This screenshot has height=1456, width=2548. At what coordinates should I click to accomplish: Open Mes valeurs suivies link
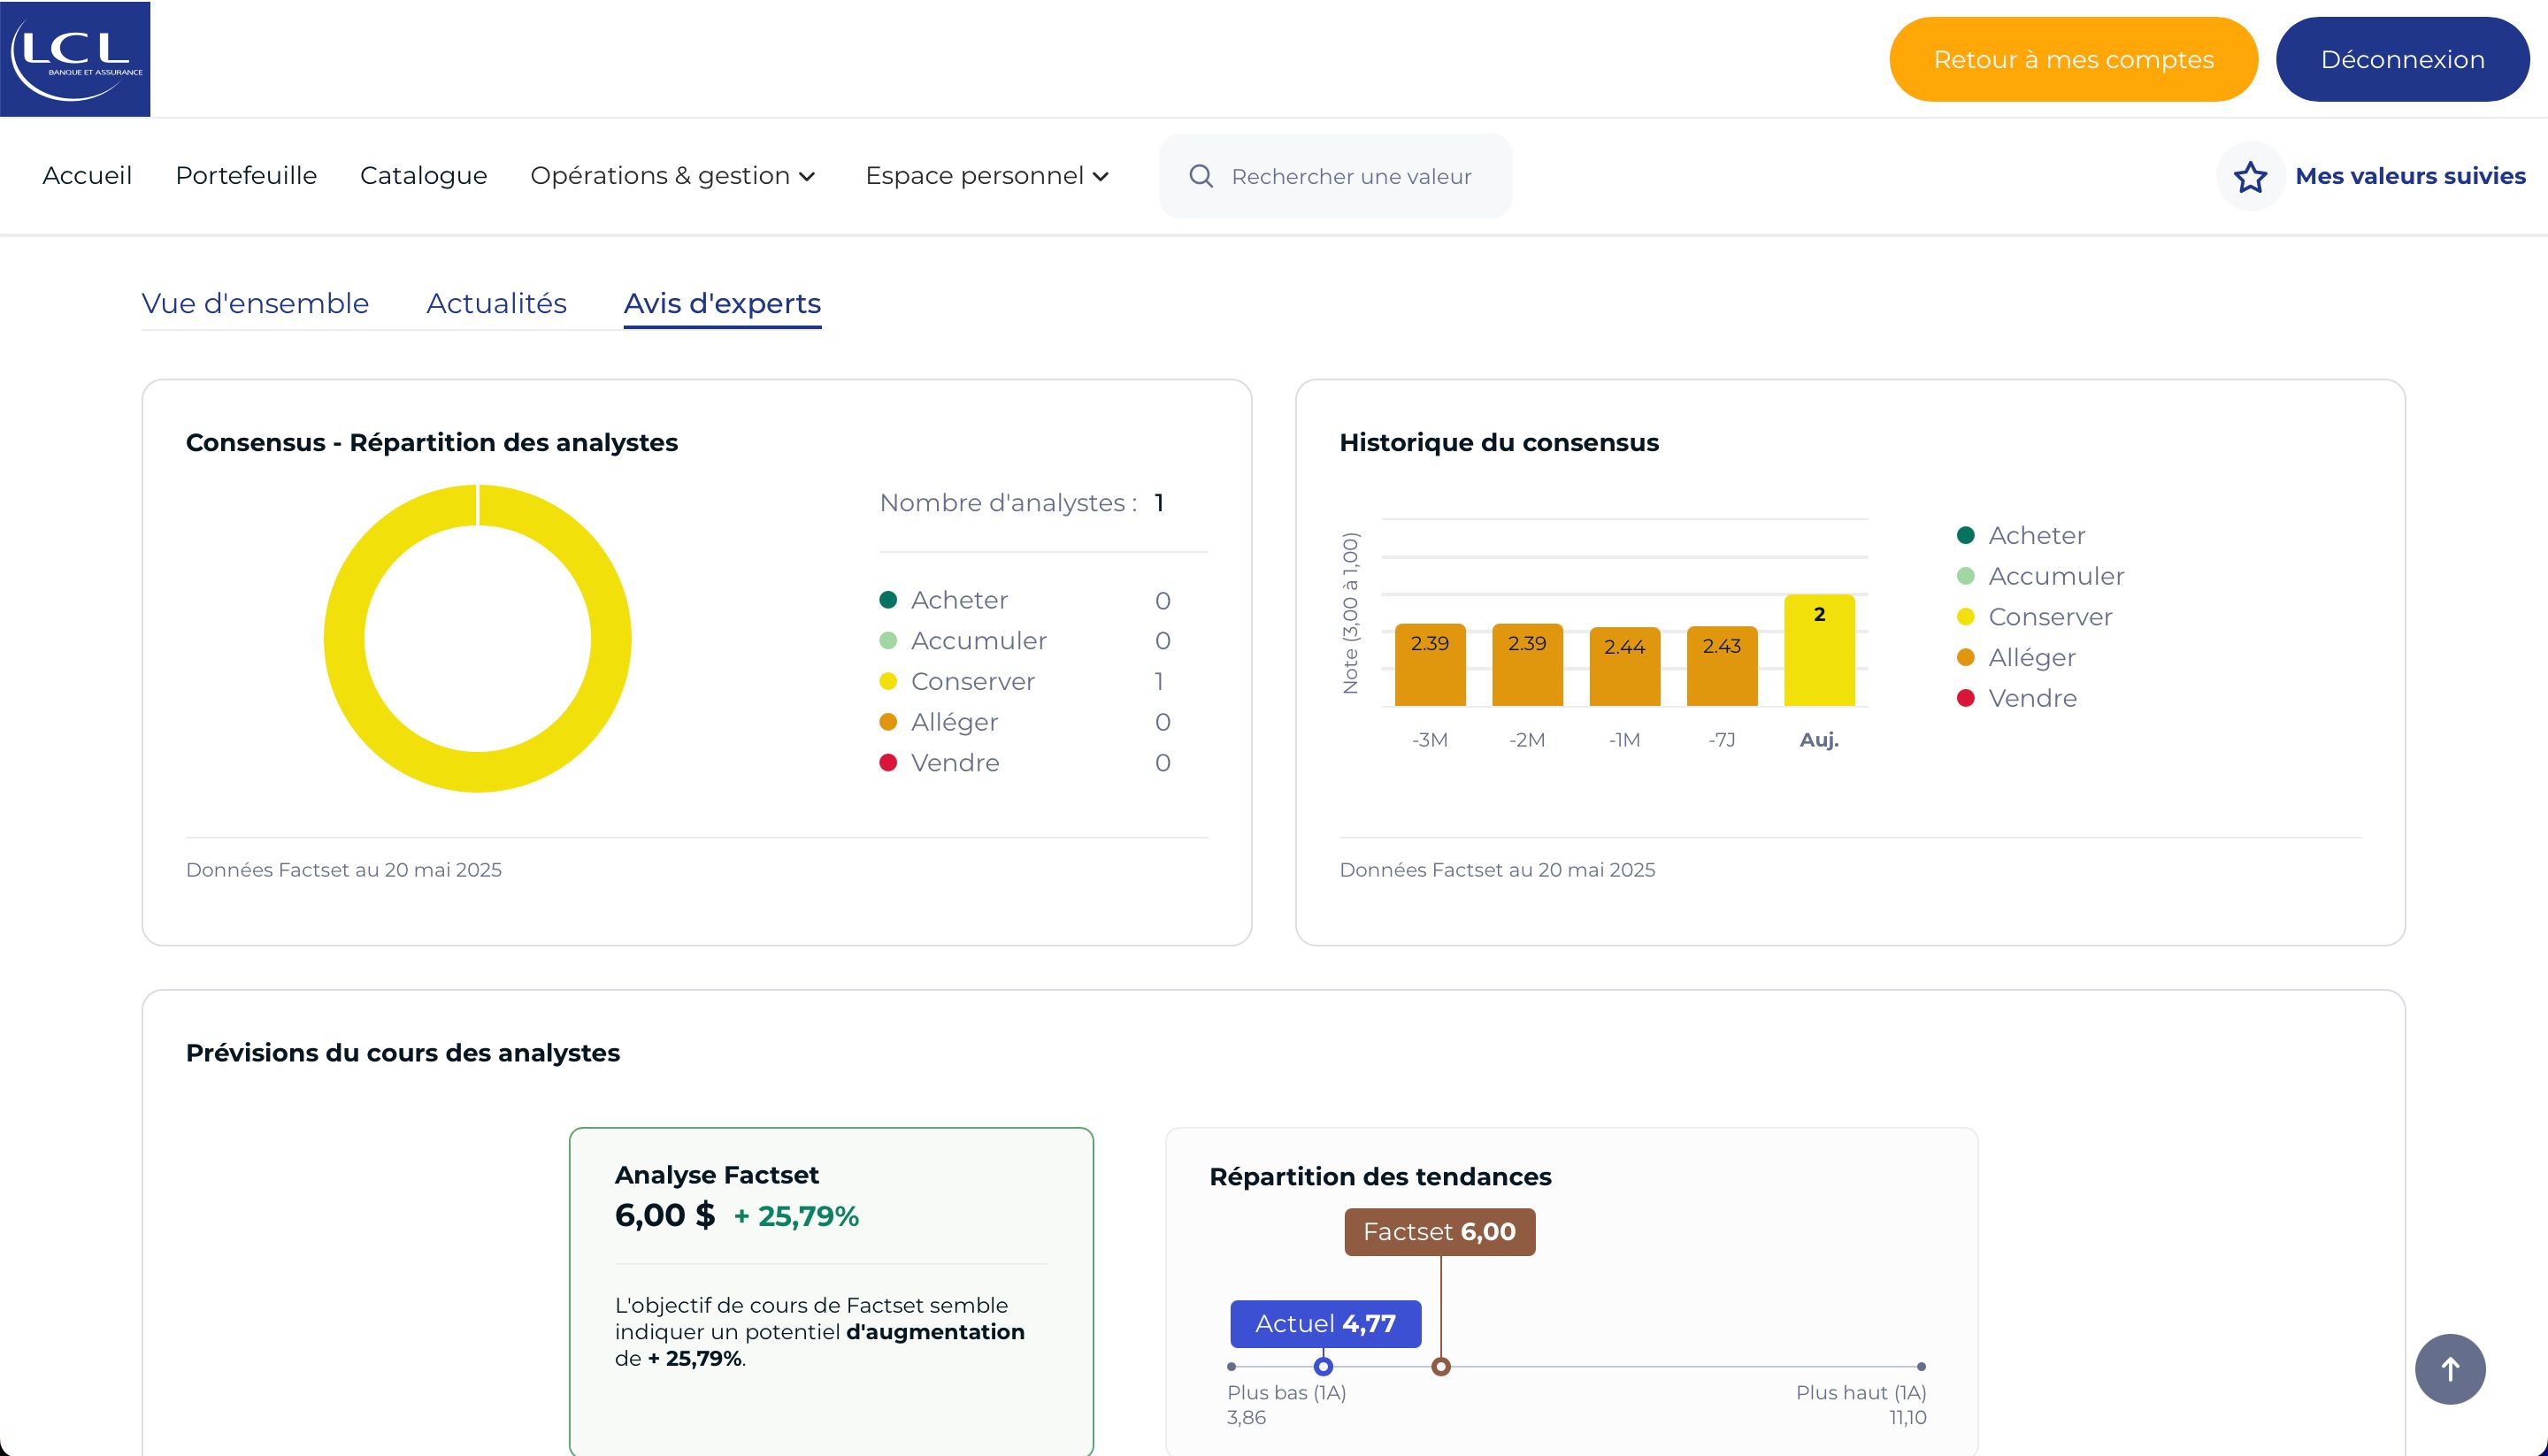click(2410, 176)
